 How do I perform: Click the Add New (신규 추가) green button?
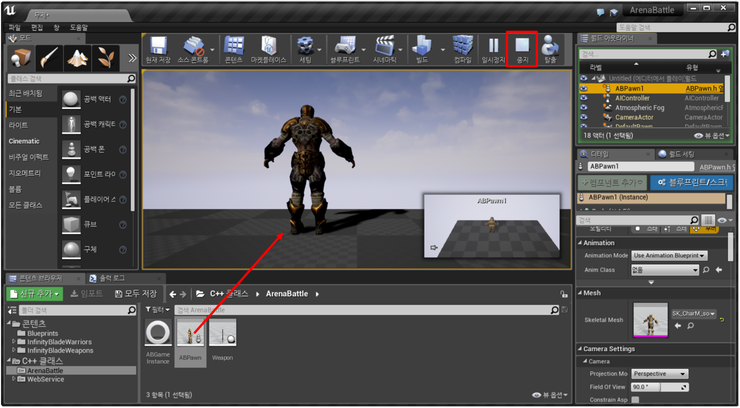pyautogui.click(x=35, y=294)
